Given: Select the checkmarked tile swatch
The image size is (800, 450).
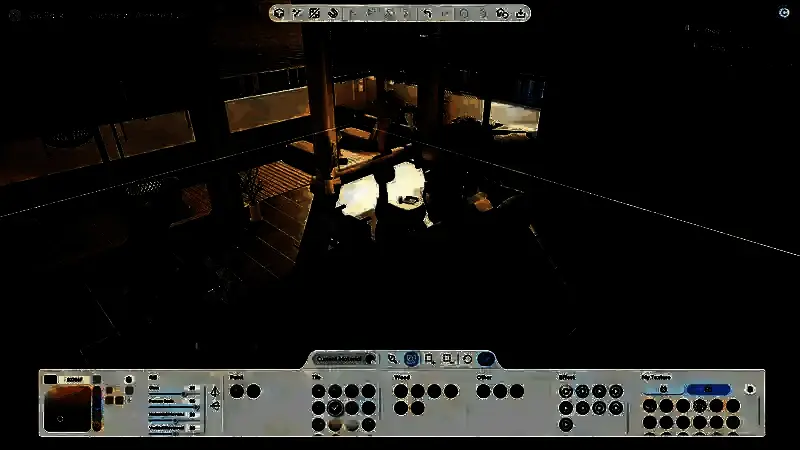Looking at the screenshot, I should tap(335, 408).
